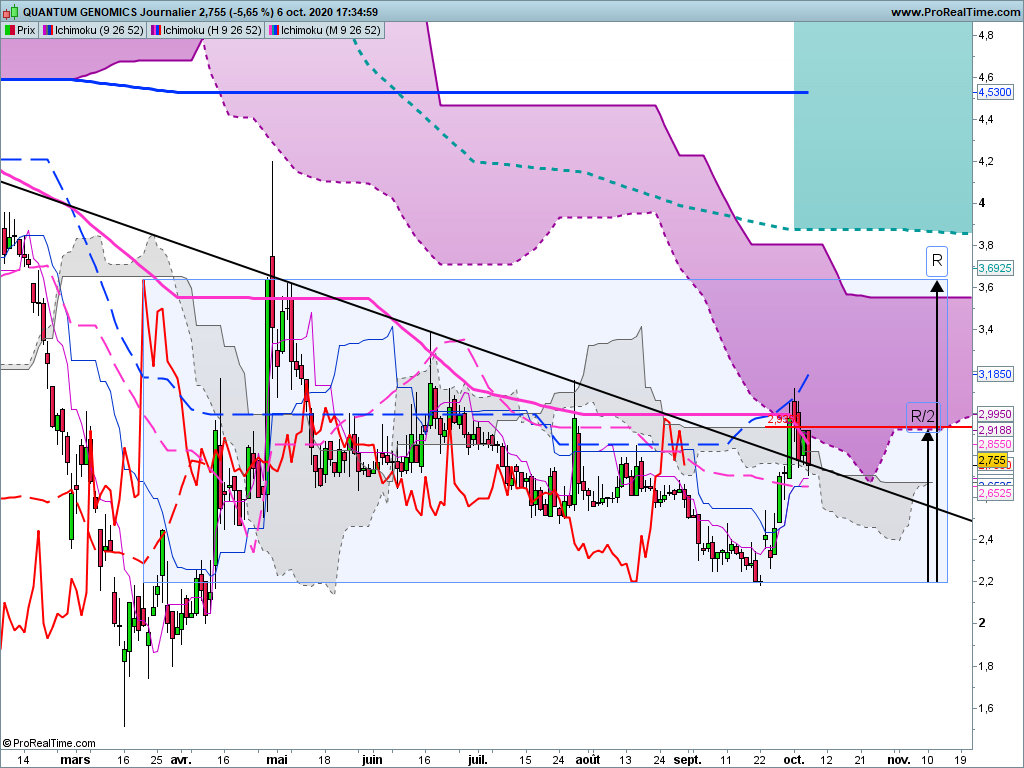Click the juil. label on the time axis
Viewport: 1024px width, 768px height.
[478, 760]
